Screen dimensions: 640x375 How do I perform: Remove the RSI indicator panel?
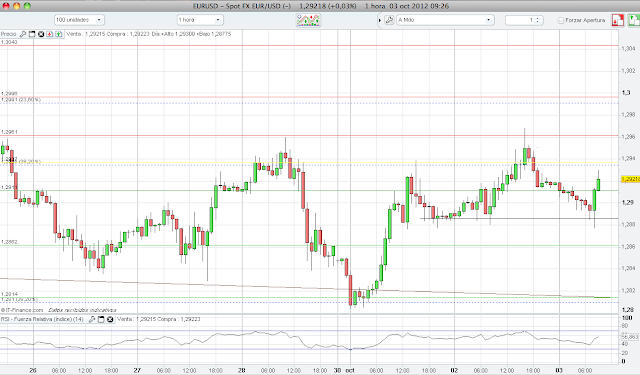tap(110, 319)
